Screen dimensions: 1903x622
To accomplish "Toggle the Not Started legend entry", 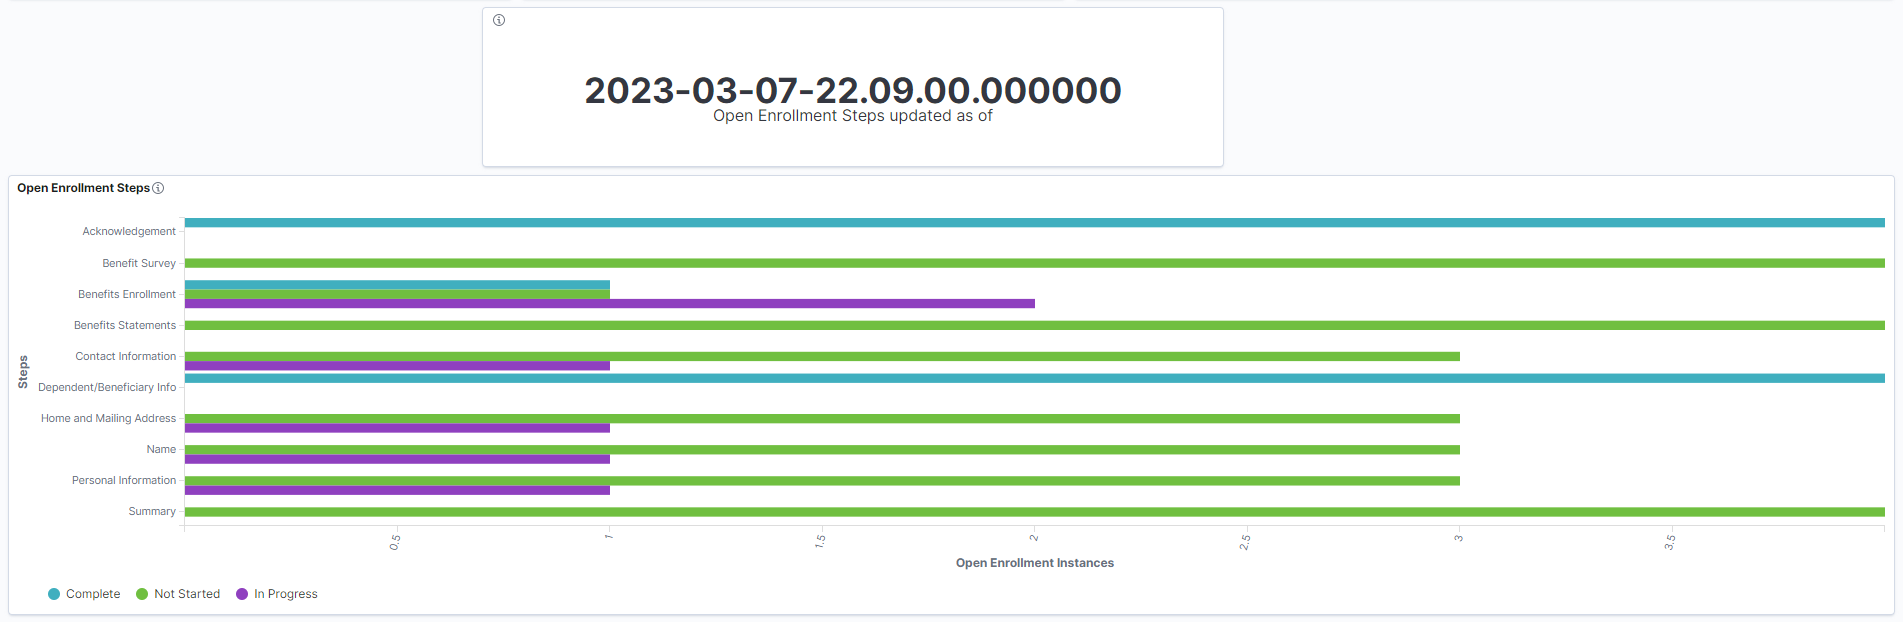I will pyautogui.click(x=178, y=594).
